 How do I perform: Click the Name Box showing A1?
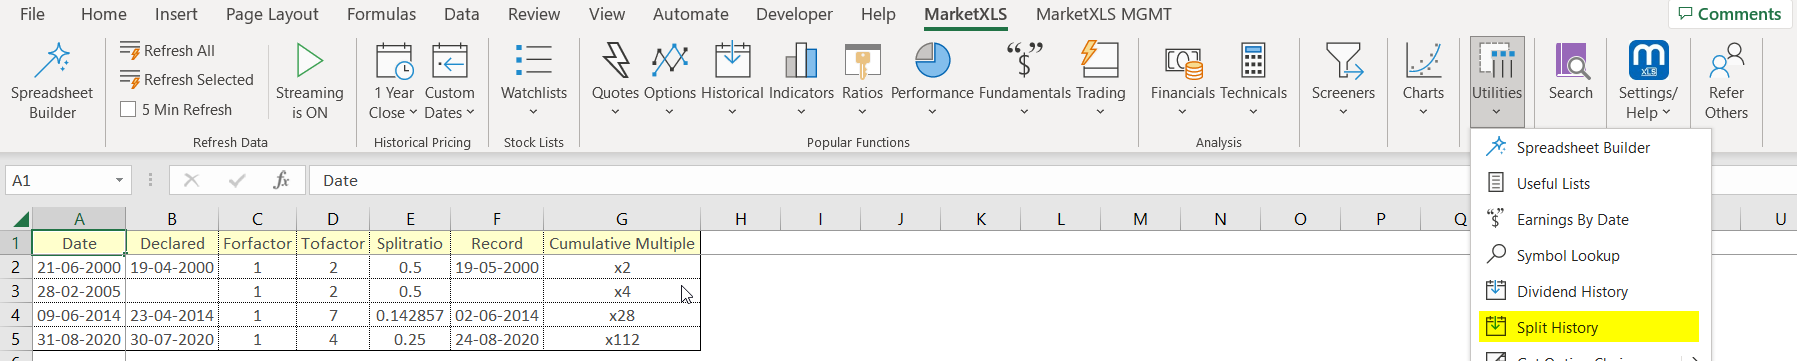coord(58,180)
